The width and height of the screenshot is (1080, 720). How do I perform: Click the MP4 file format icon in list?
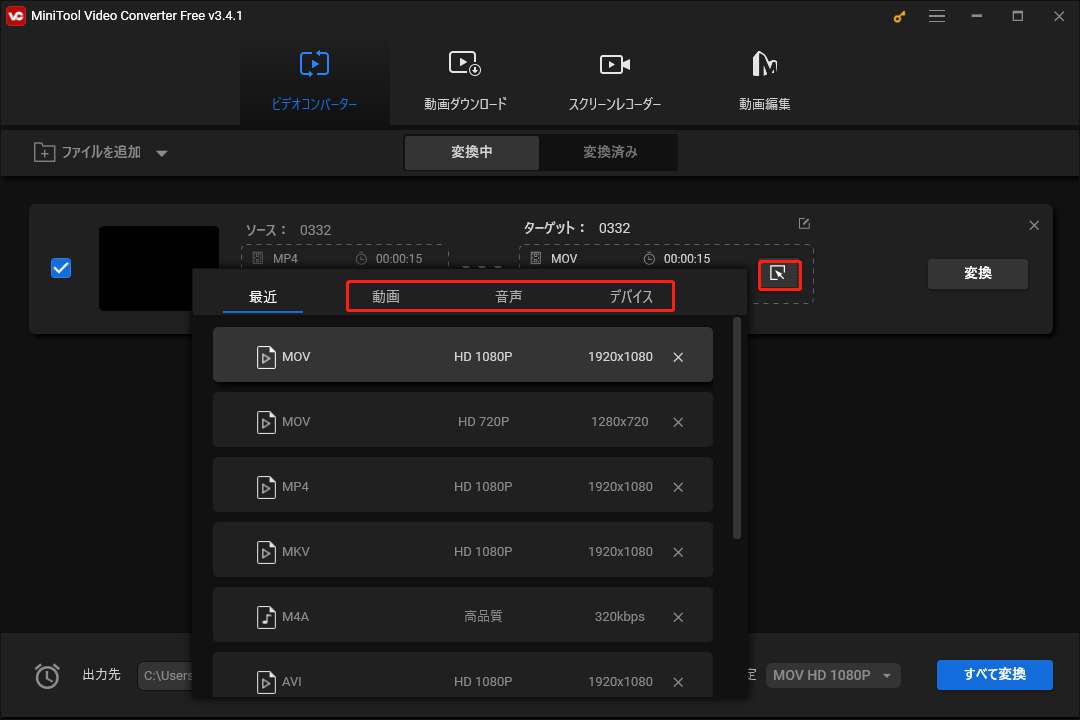pos(266,487)
